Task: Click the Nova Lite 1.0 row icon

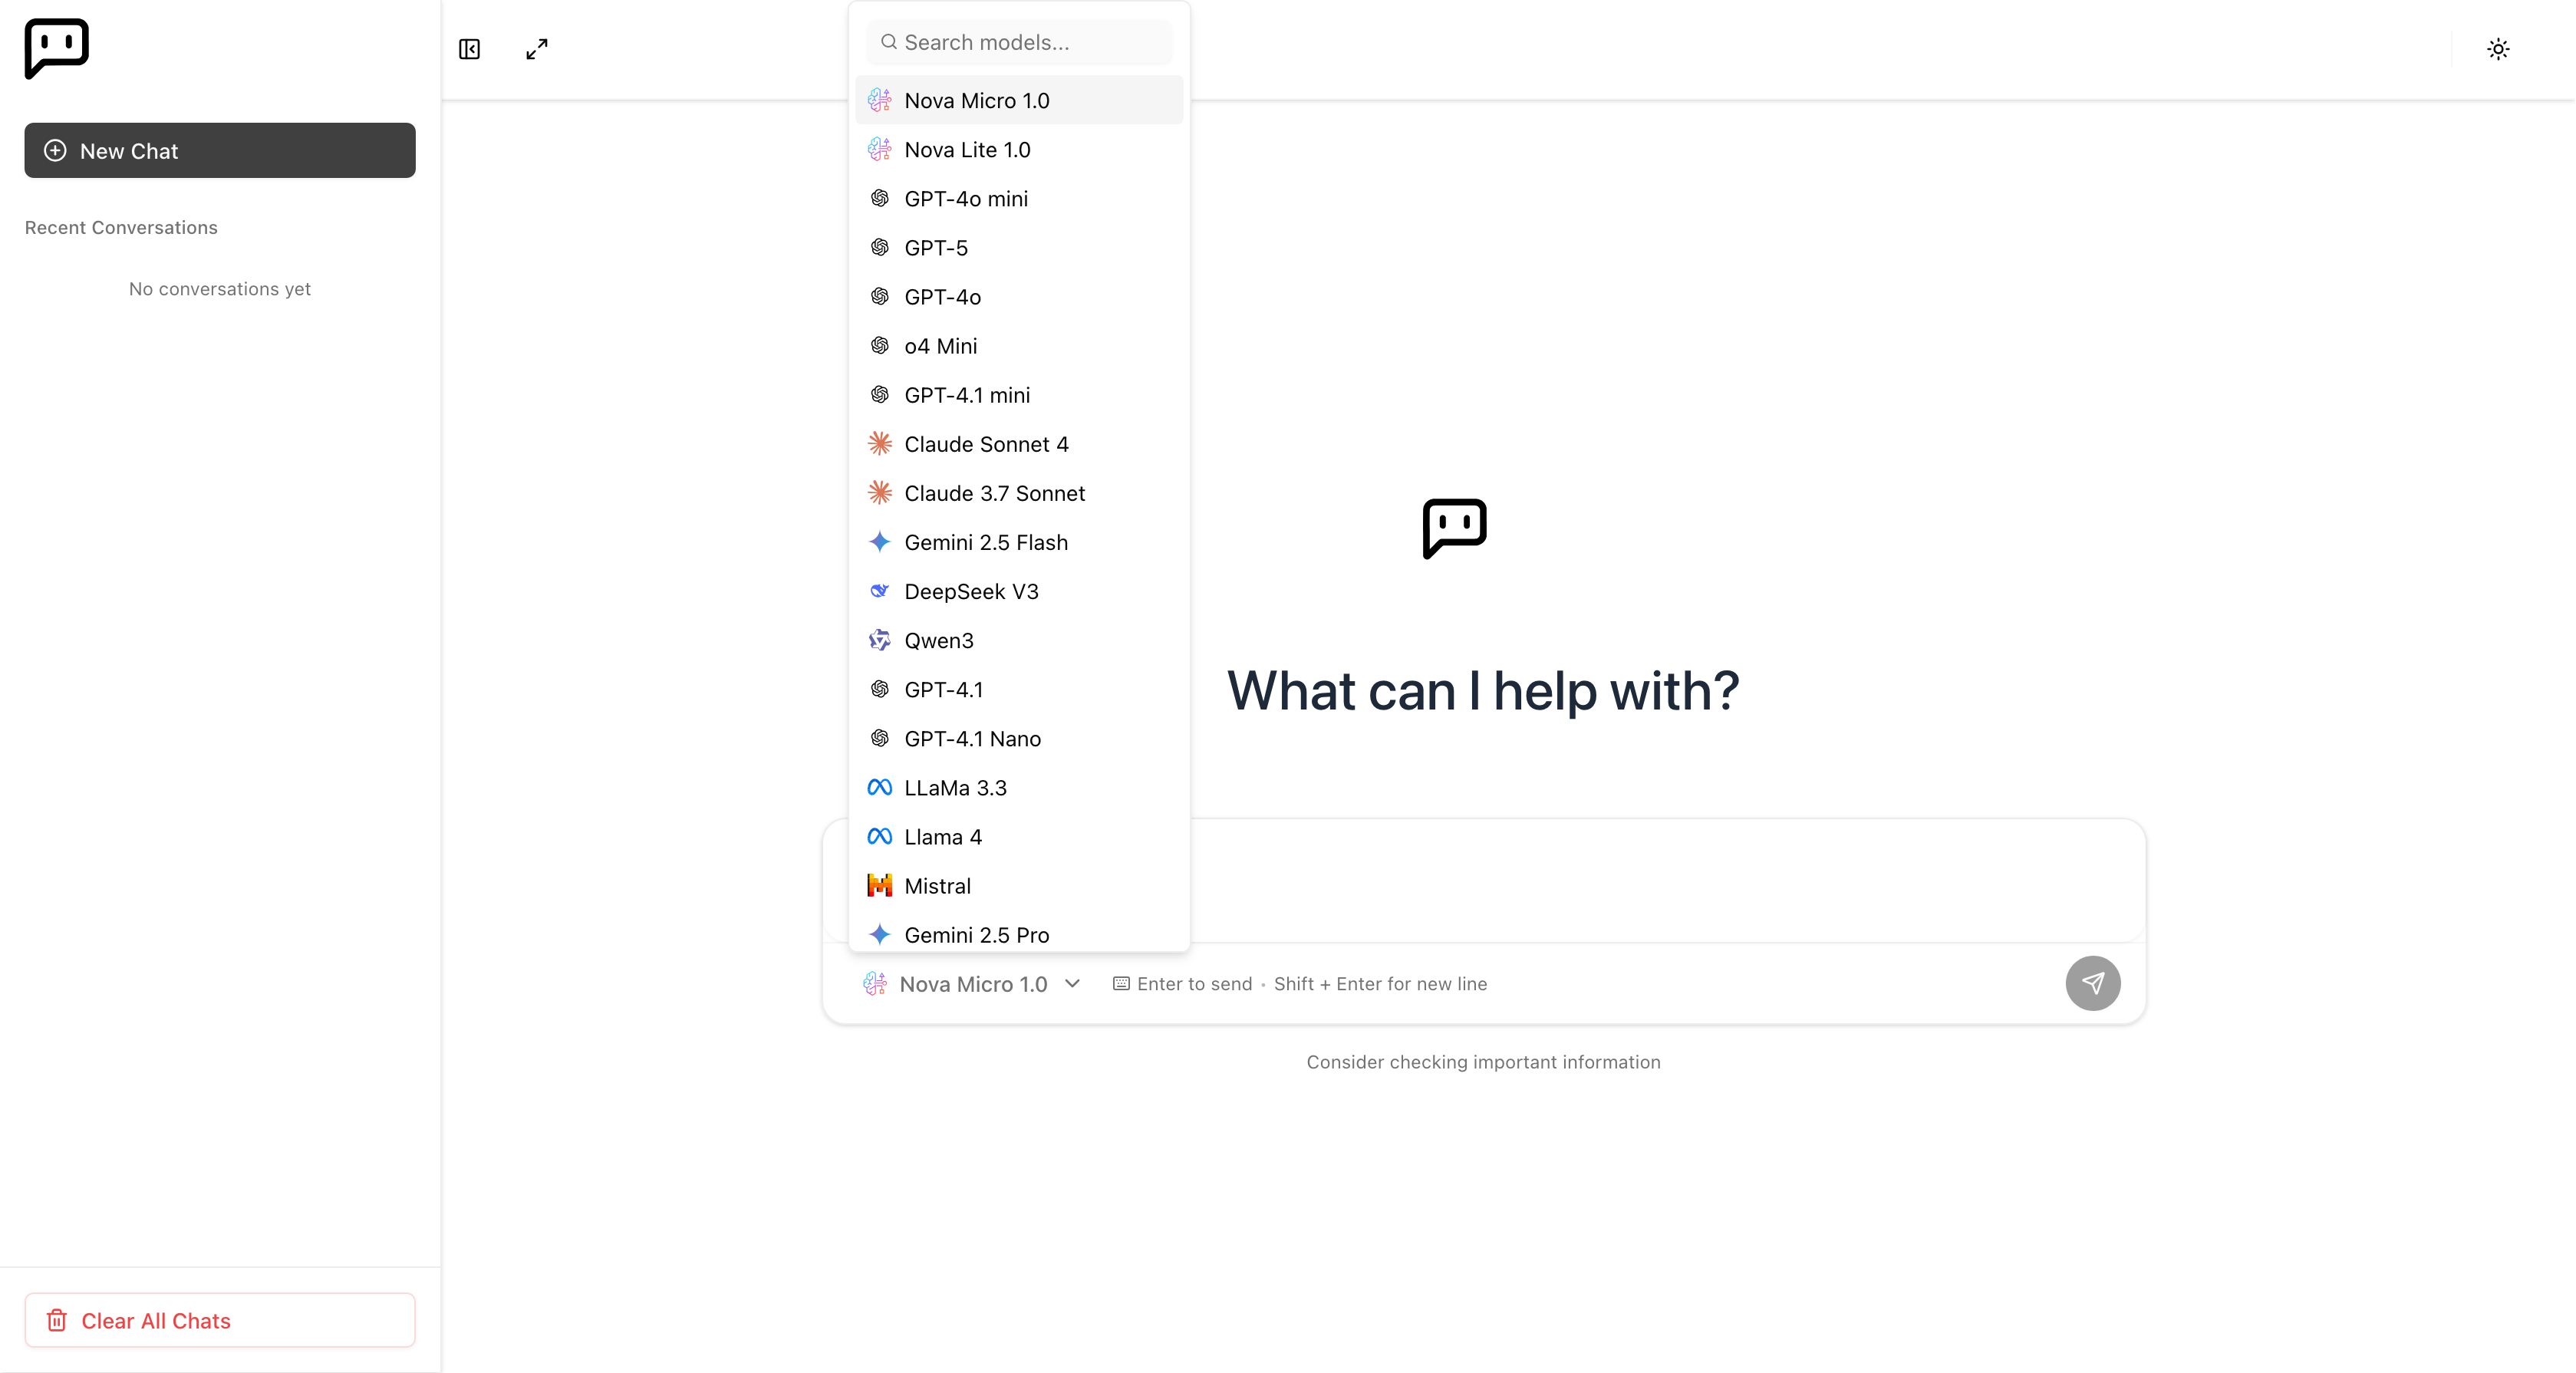Action: (x=880, y=149)
